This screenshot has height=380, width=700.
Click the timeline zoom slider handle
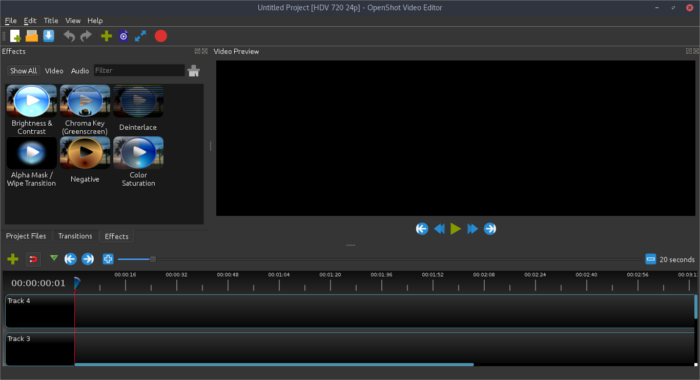click(x=153, y=259)
